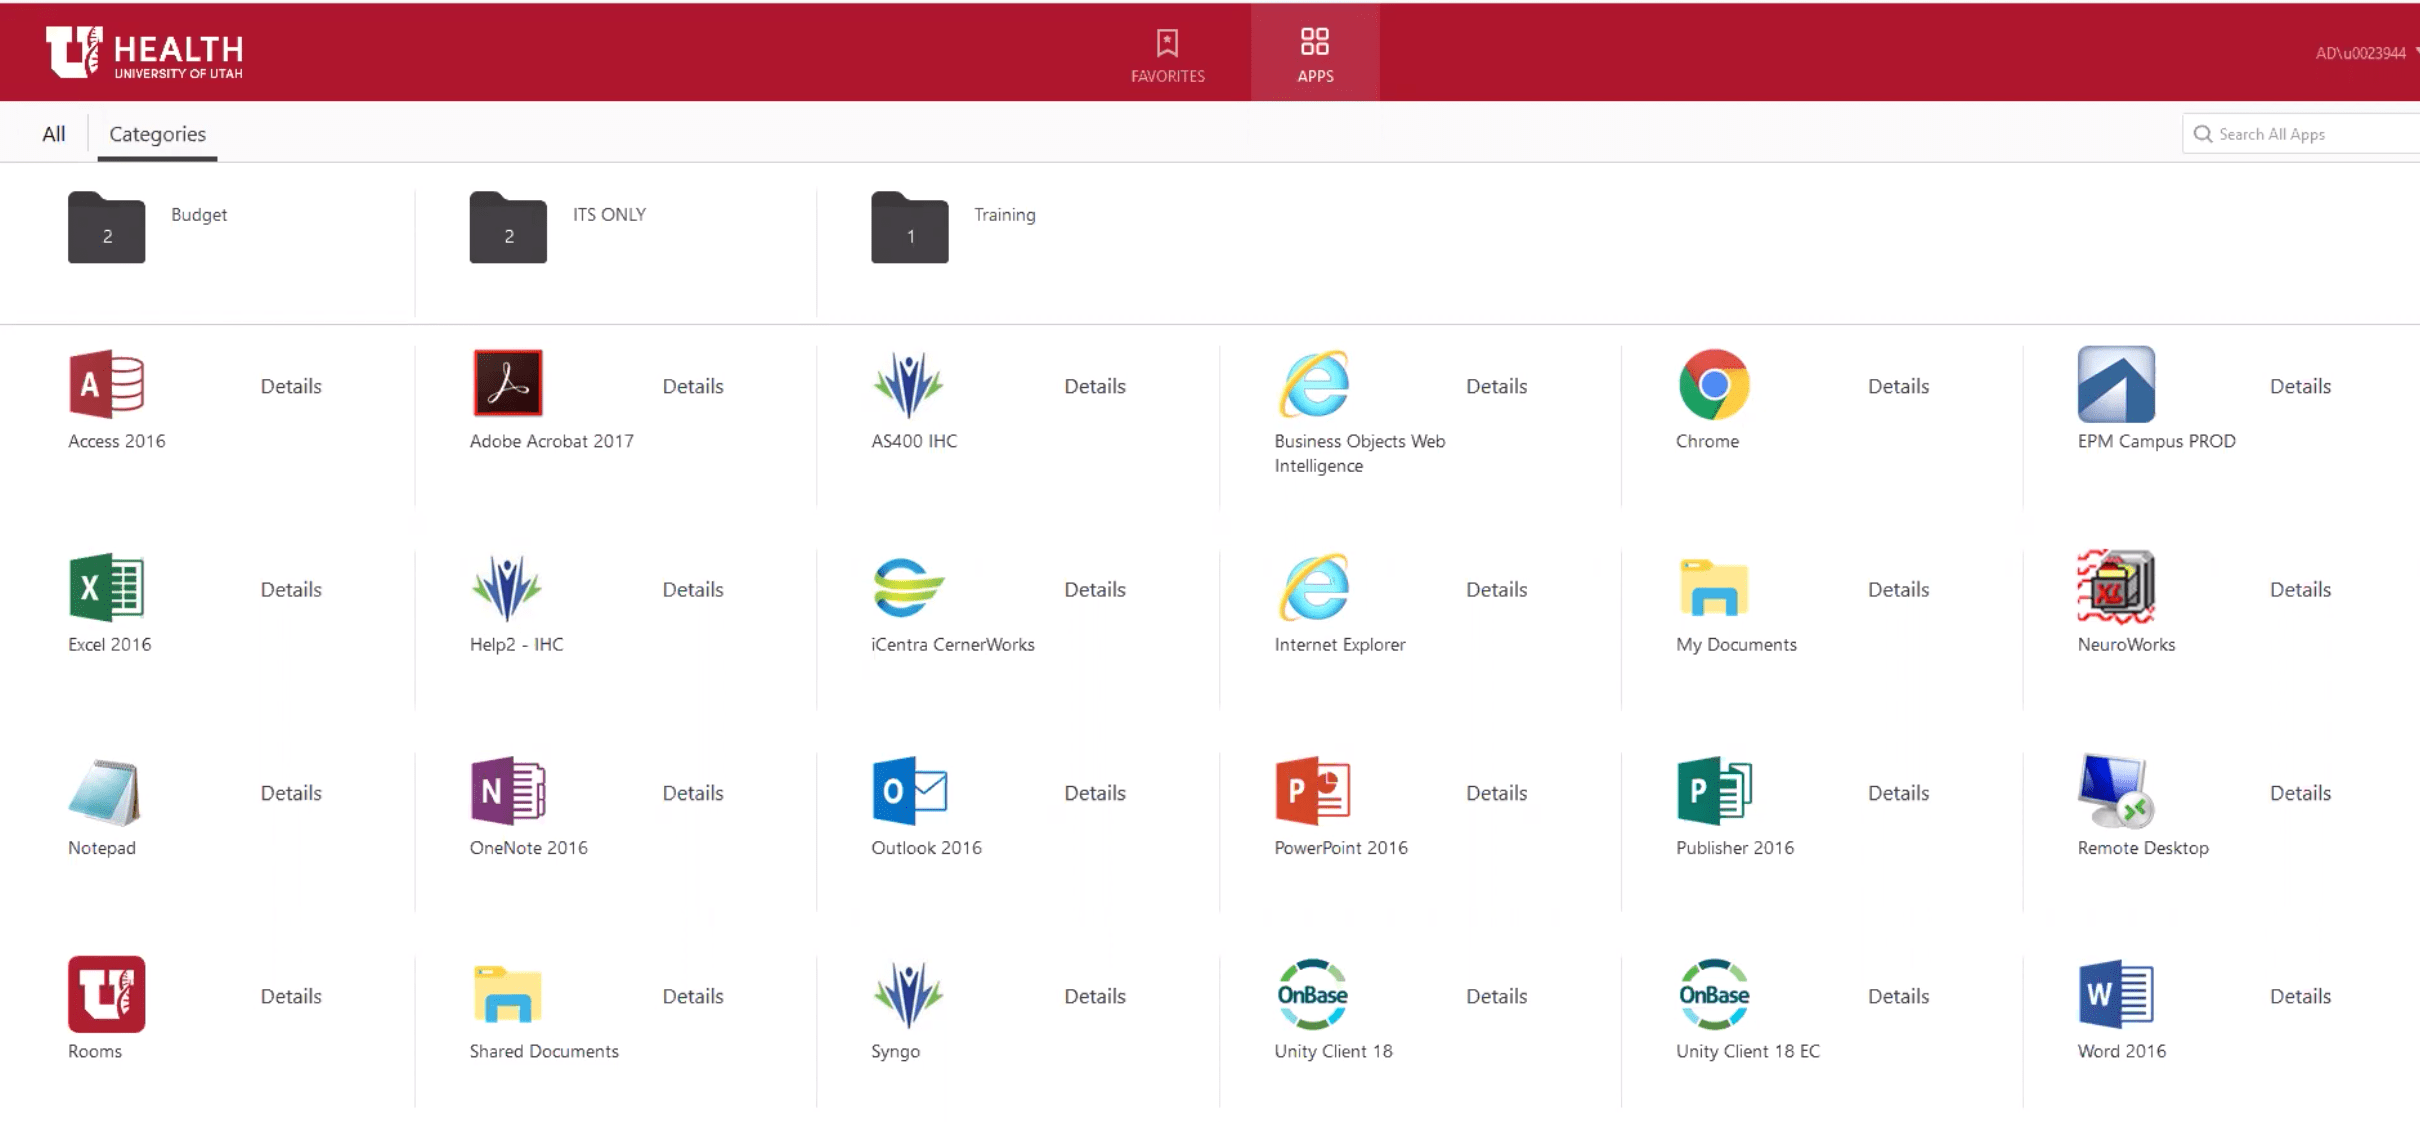Open the Internet Explorer icon
Screen dimensions: 2420x1122
click(1314, 587)
